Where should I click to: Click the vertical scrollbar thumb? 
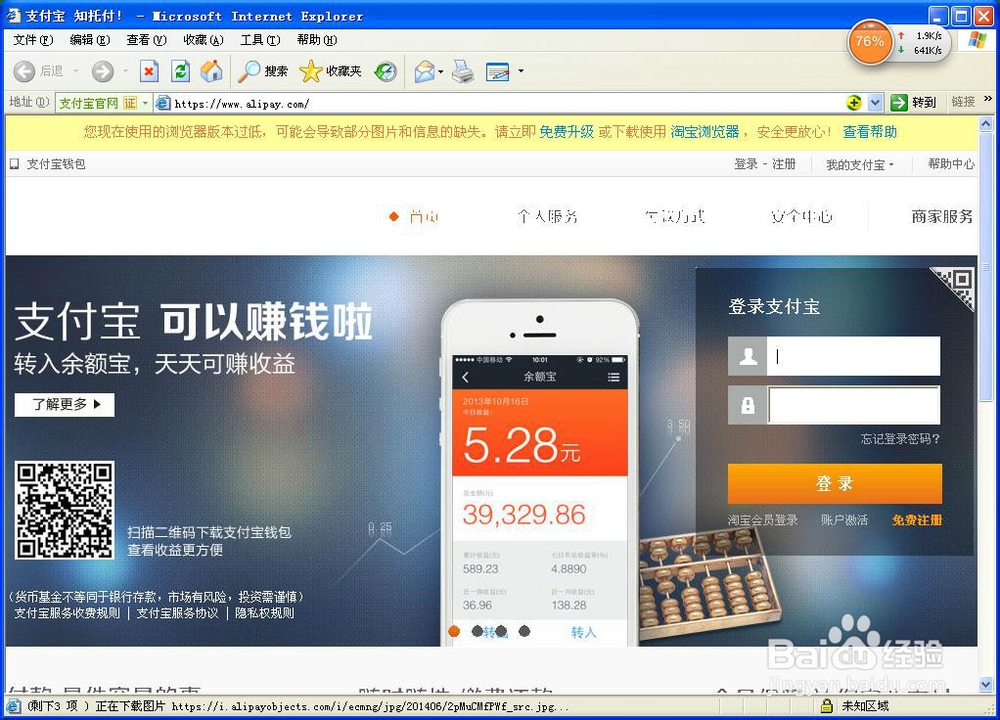986,266
